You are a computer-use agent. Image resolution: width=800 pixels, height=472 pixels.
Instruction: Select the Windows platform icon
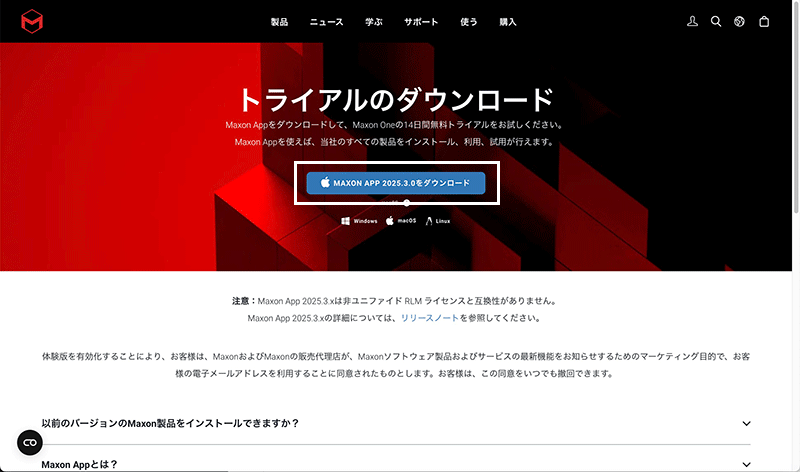[359, 220]
